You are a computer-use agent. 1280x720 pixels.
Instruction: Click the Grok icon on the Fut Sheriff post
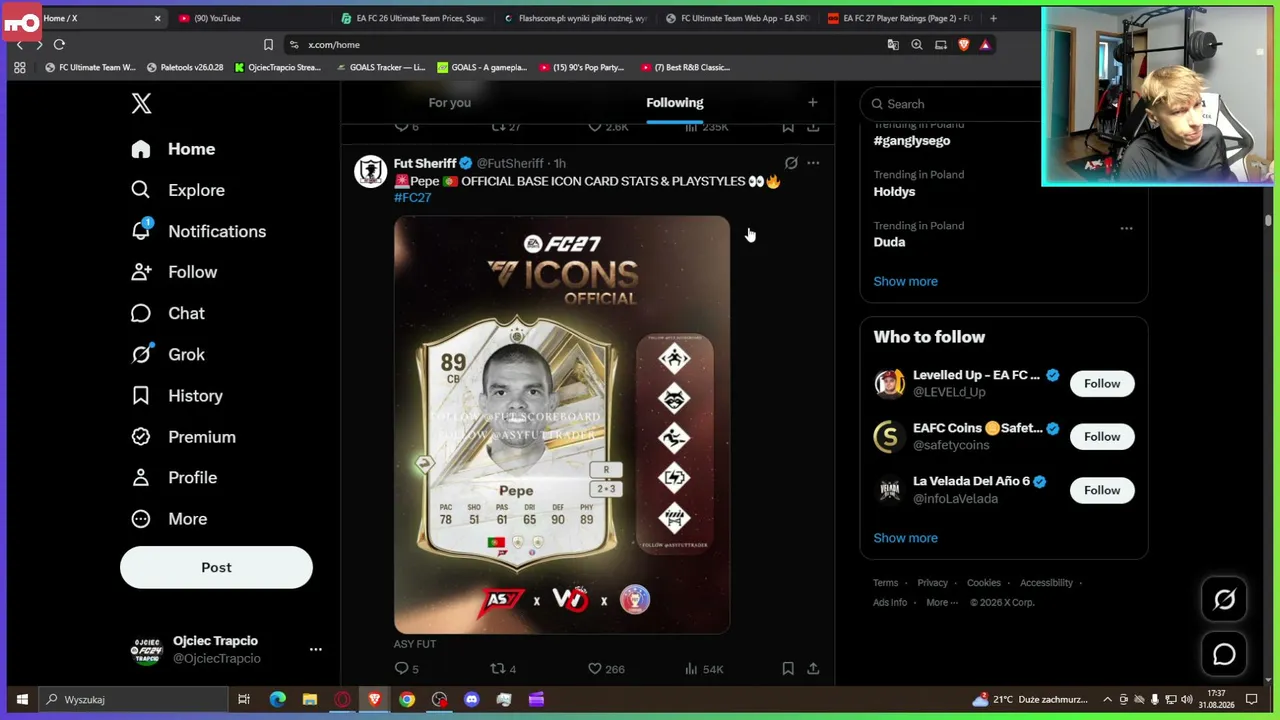(791, 163)
